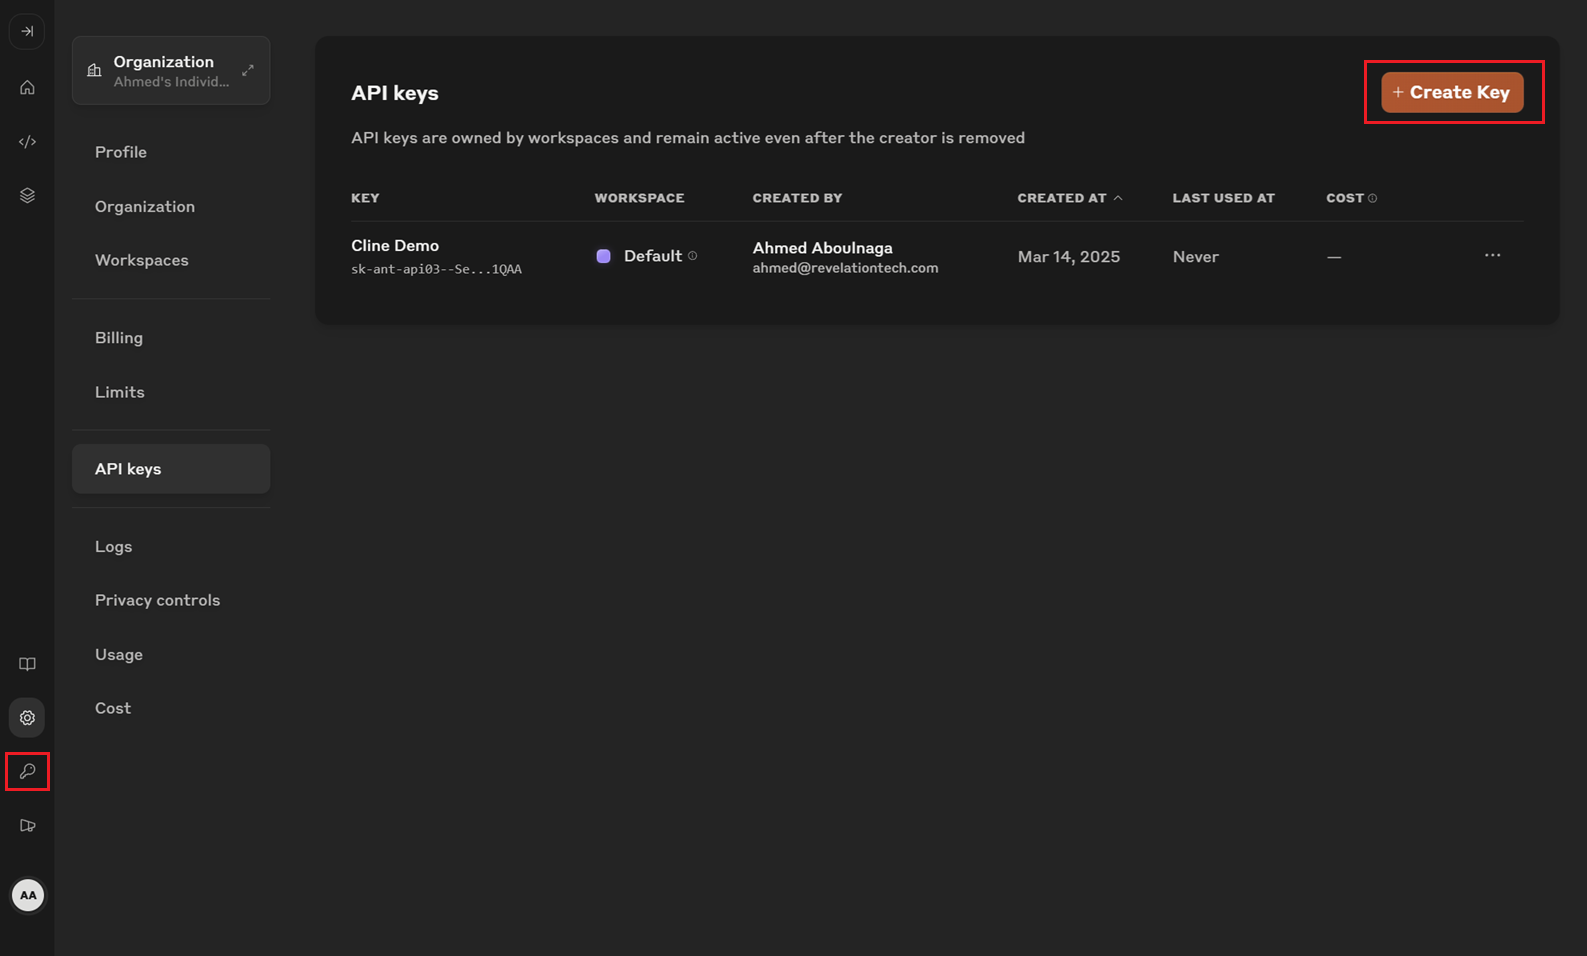The height and width of the screenshot is (956, 1587).
Task: Click the Create Key button
Action: (x=1452, y=92)
